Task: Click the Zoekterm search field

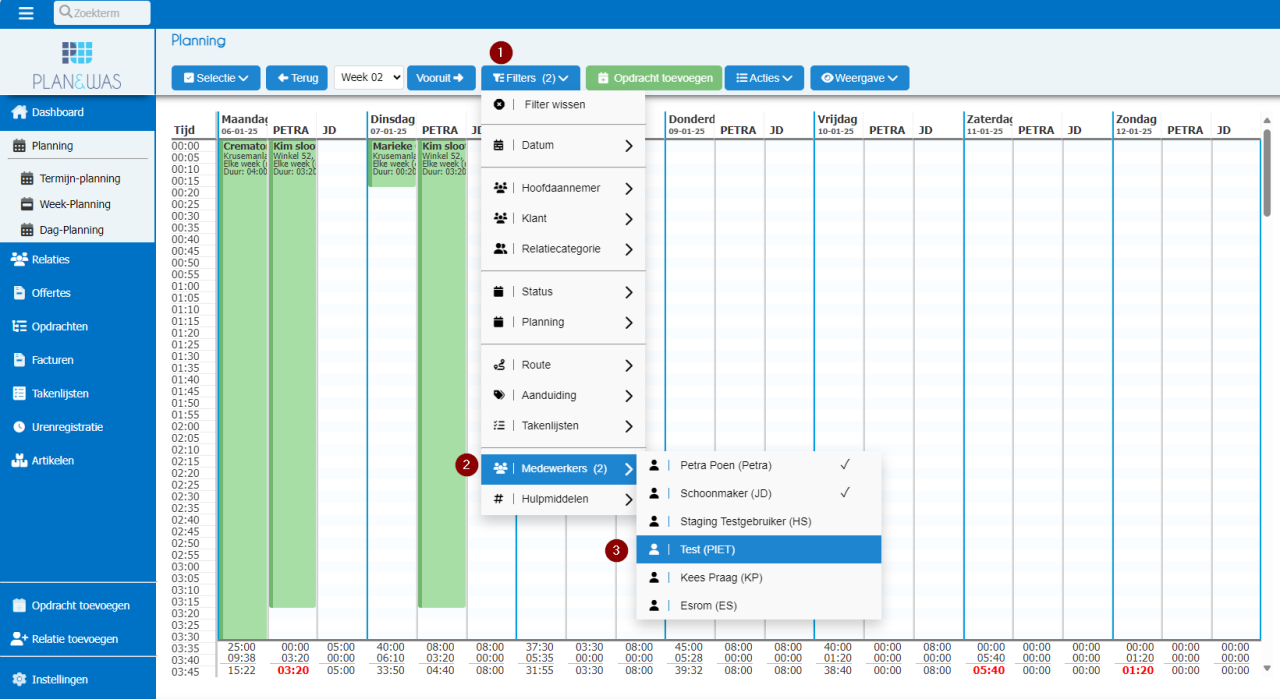Action: [102, 13]
